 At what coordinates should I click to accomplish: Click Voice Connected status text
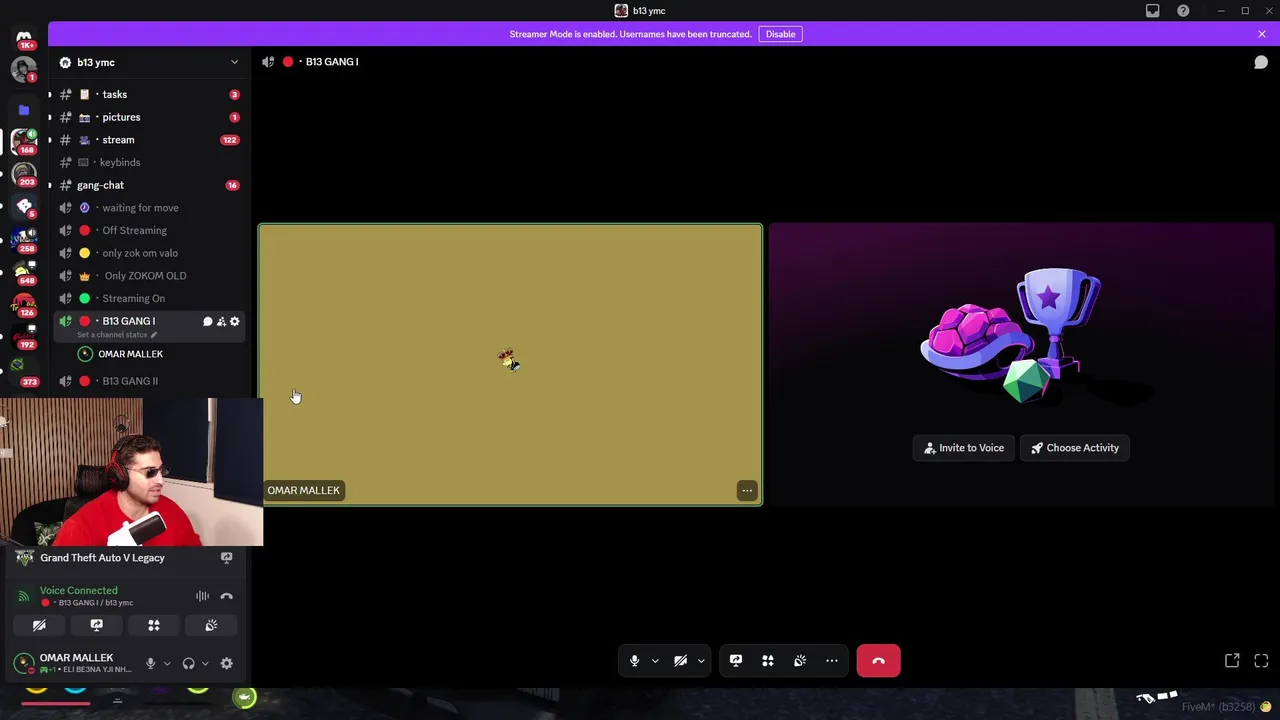click(x=78, y=590)
